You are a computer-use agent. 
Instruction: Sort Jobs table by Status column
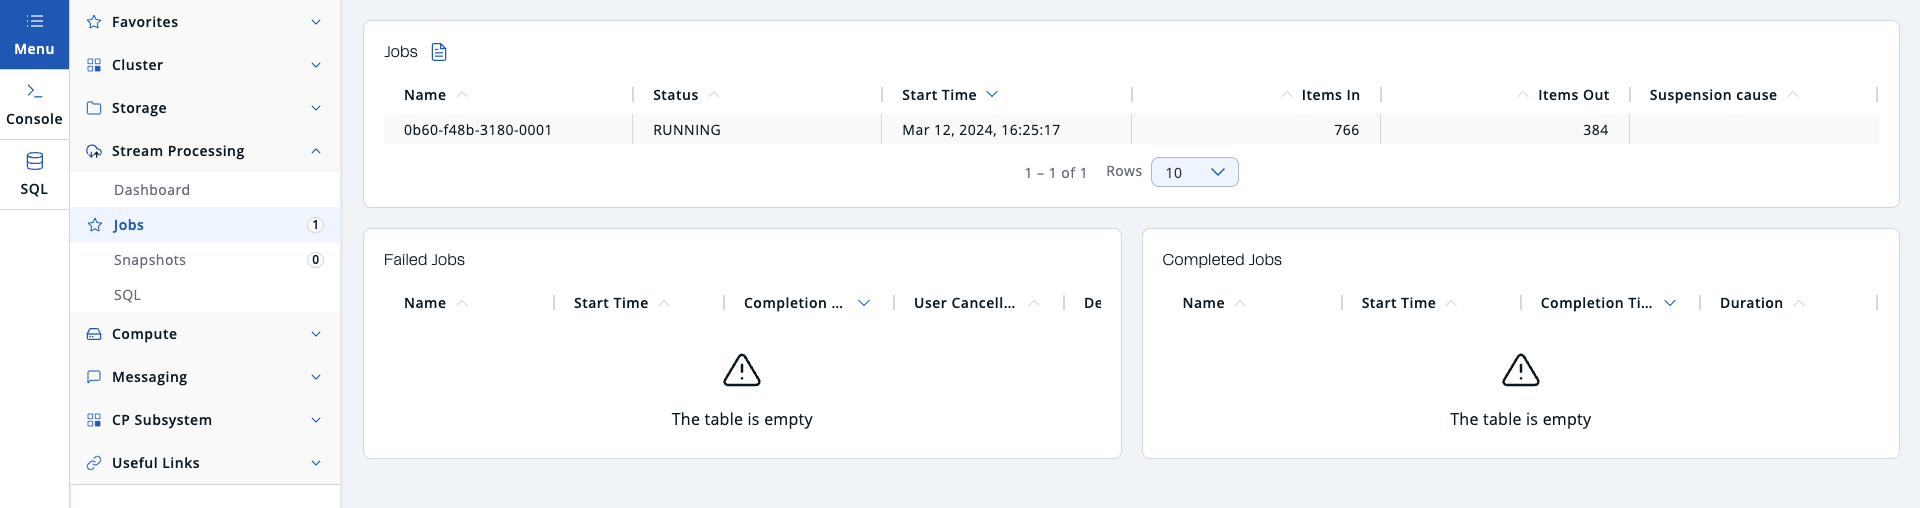point(676,95)
